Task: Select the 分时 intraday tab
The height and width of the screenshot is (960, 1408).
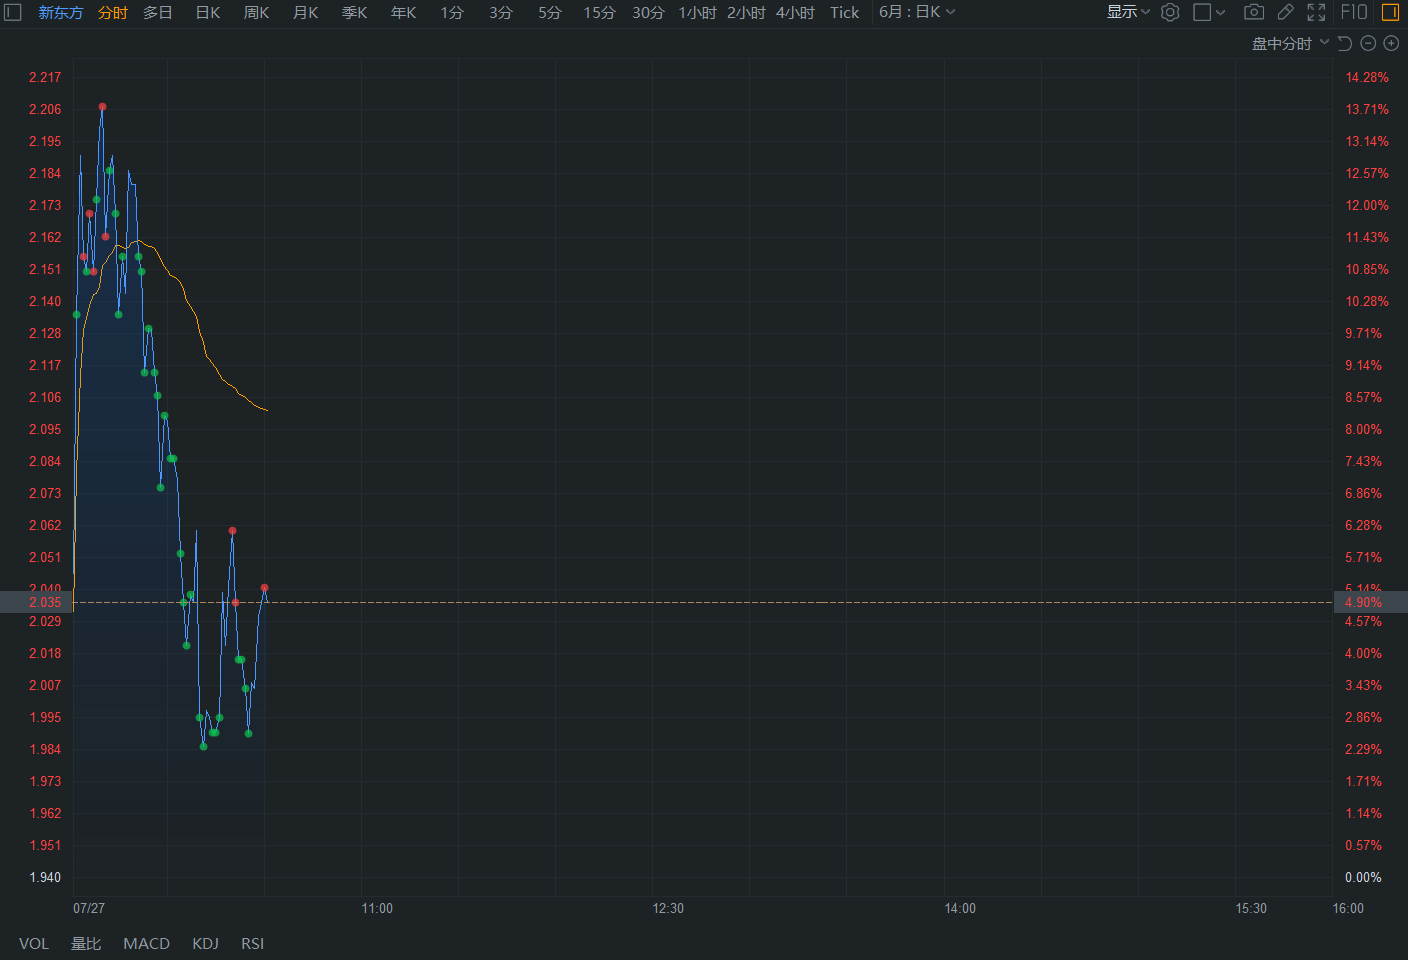Action: pyautogui.click(x=113, y=13)
